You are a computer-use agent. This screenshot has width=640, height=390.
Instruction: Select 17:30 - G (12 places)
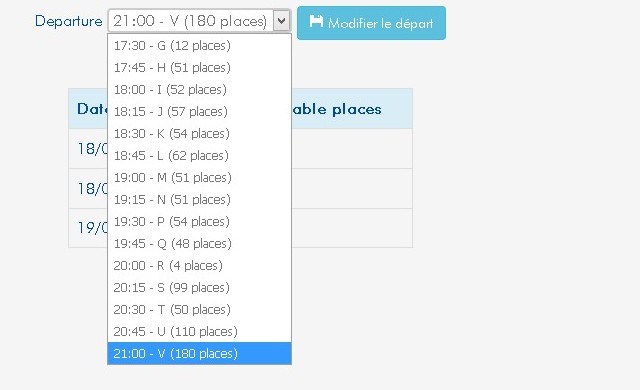pyautogui.click(x=199, y=45)
